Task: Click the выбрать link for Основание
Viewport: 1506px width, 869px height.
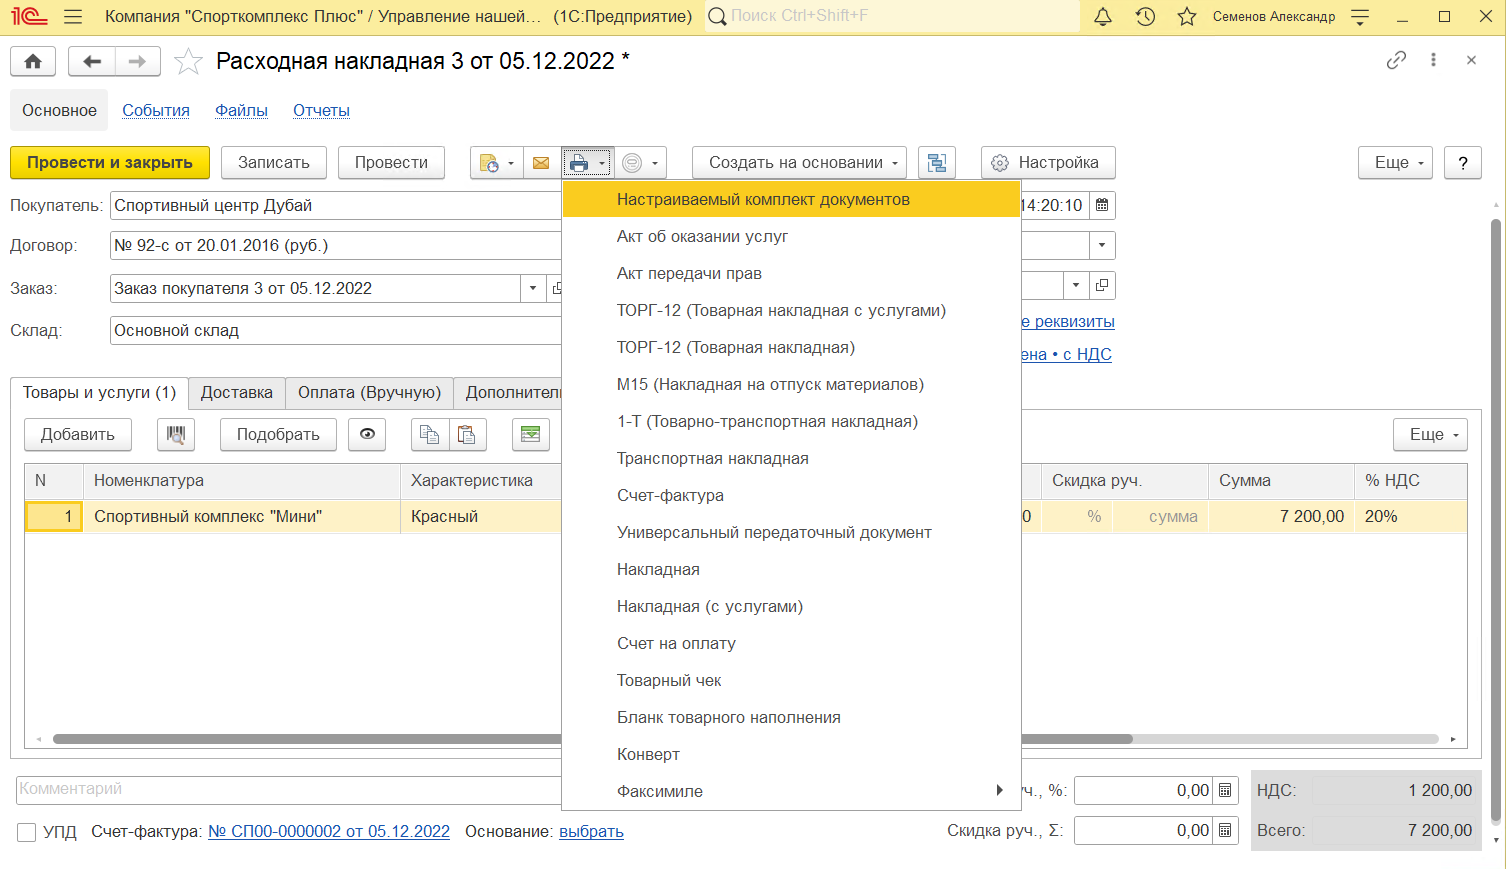Action: tap(591, 832)
